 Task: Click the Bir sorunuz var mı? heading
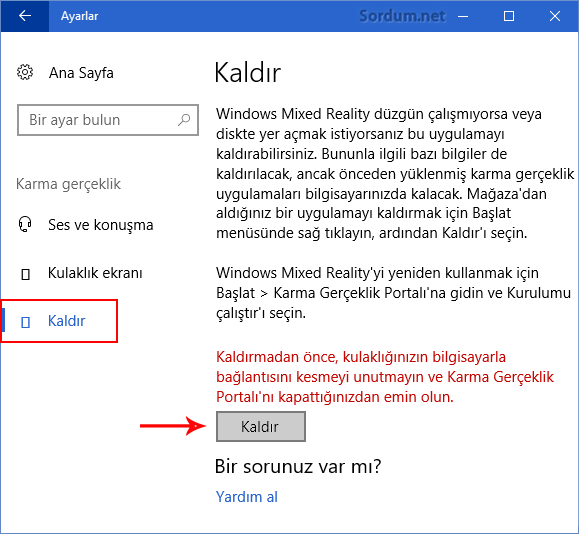click(298, 466)
